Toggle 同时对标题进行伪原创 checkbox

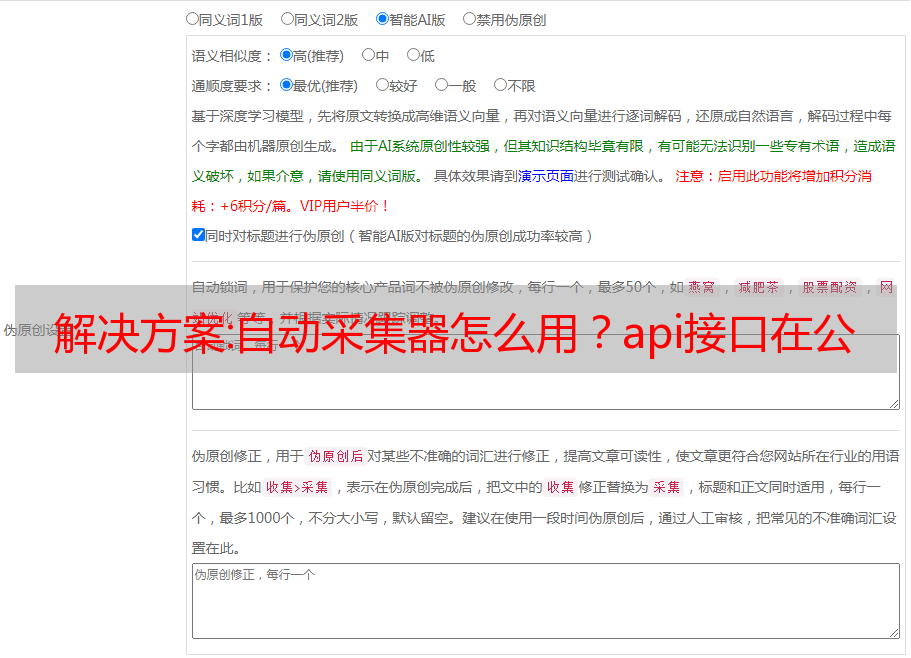point(198,235)
